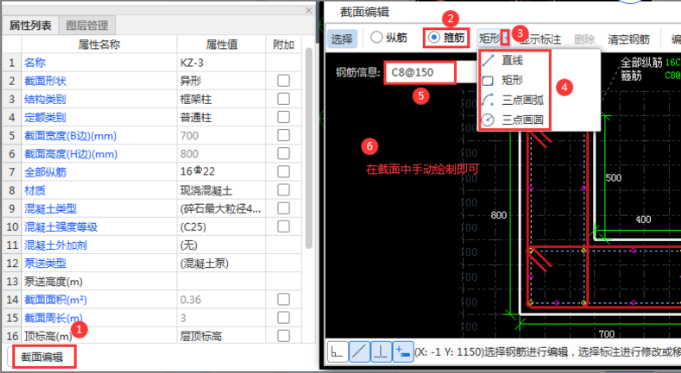Click the 名称 property name link

click(x=35, y=63)
